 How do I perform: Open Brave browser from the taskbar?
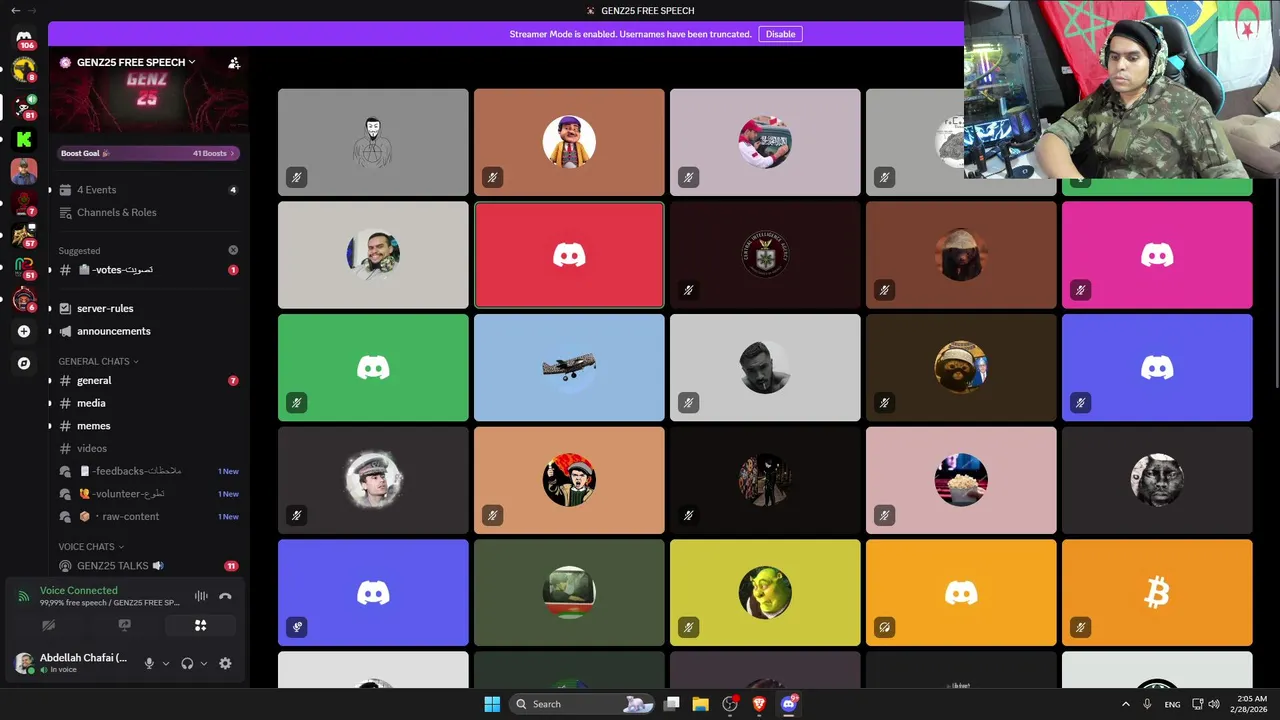759,704
